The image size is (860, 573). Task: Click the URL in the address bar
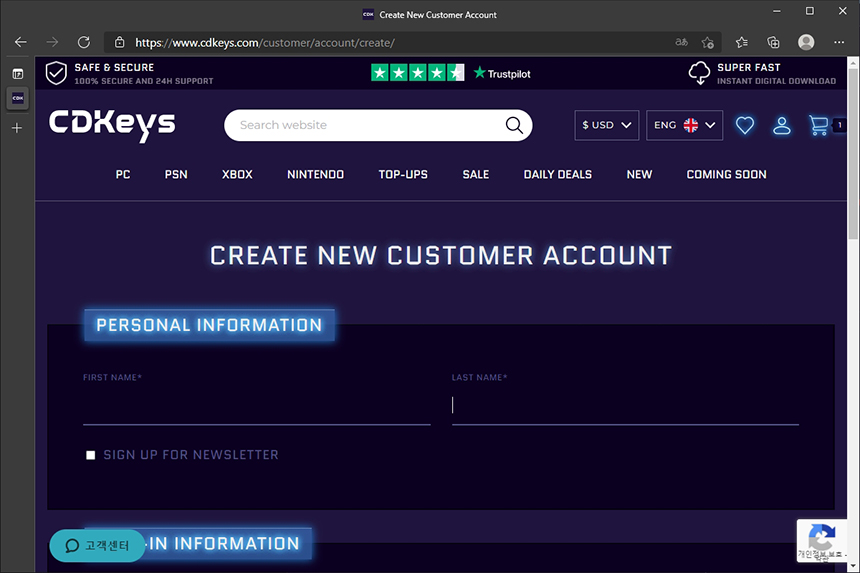click(x=265, y=42)
